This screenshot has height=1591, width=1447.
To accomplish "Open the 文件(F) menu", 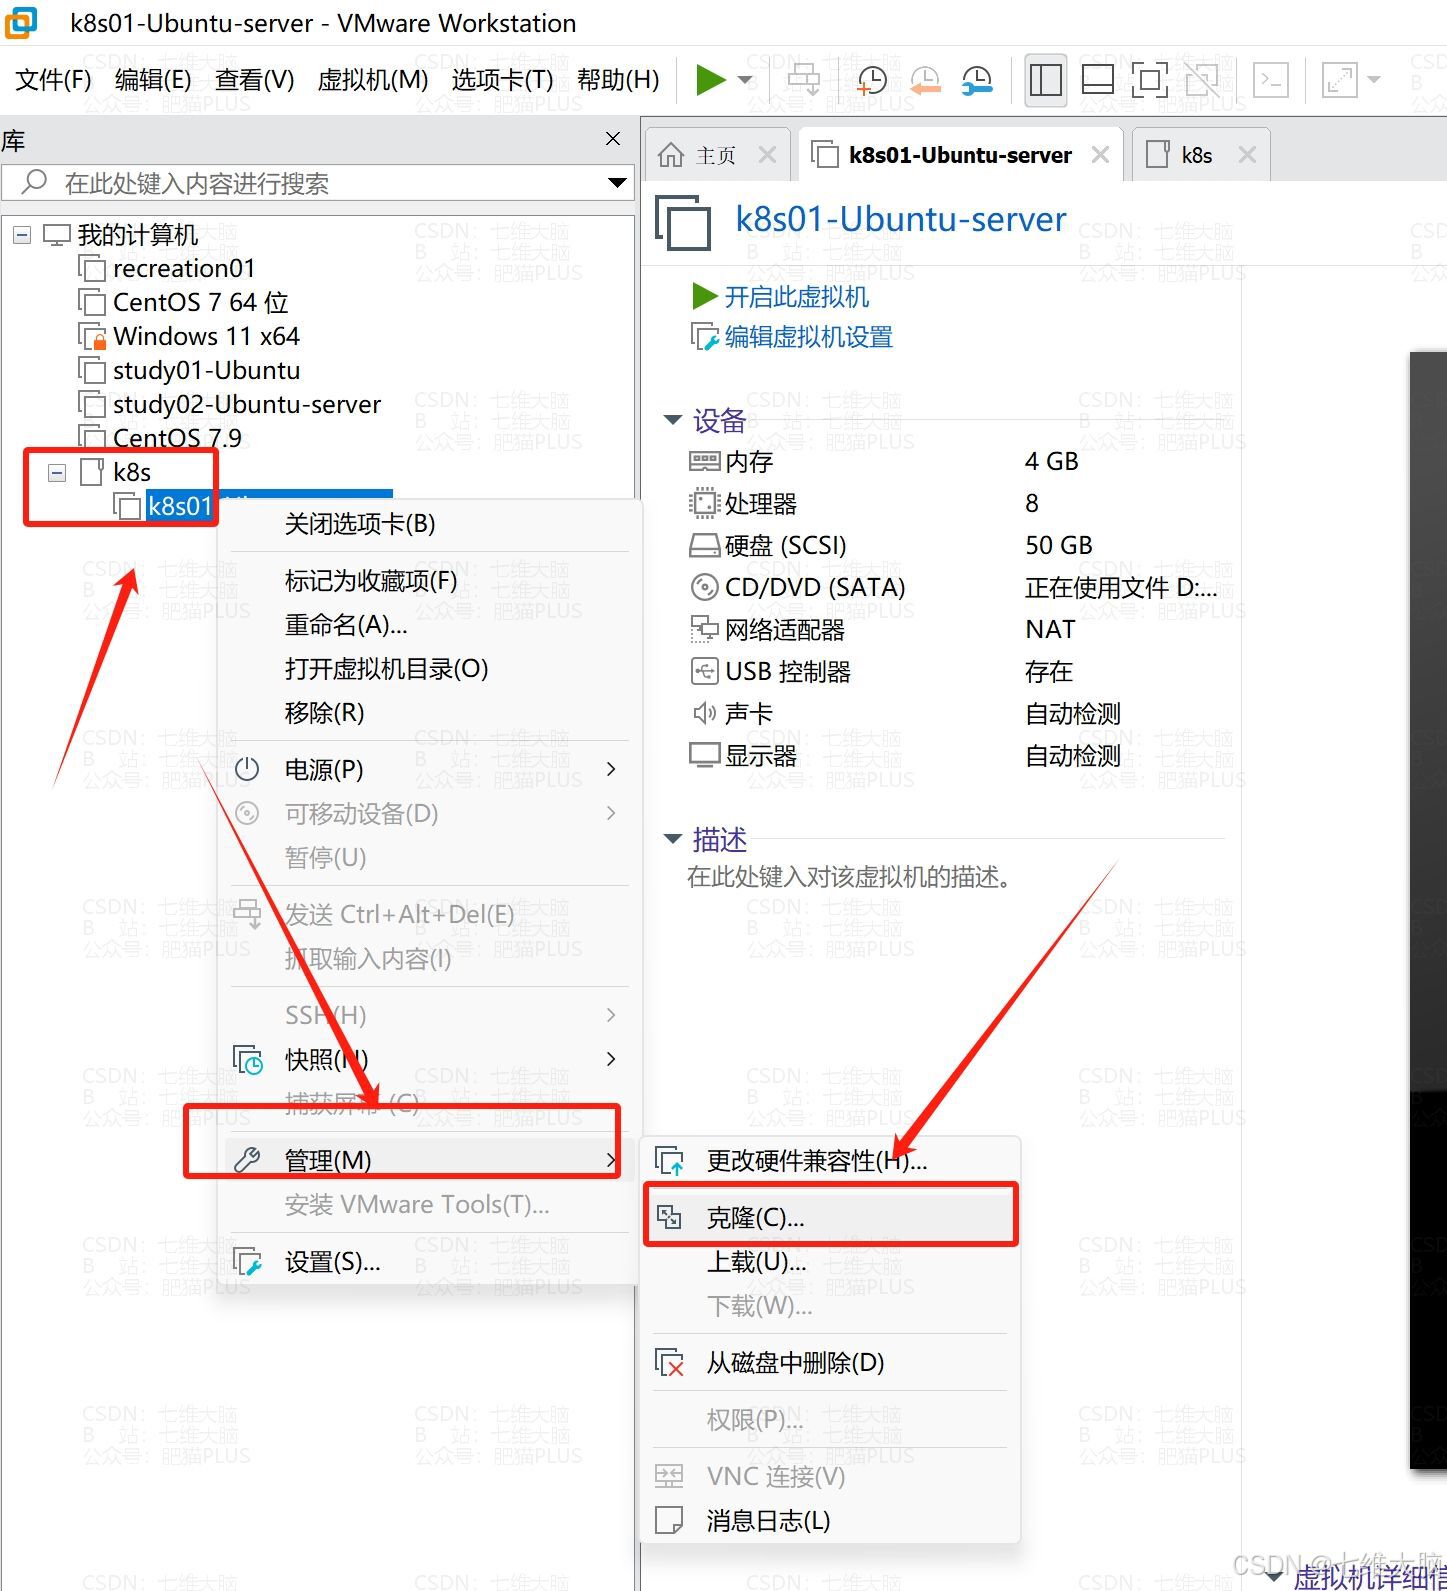I will [x=53, y=80].
